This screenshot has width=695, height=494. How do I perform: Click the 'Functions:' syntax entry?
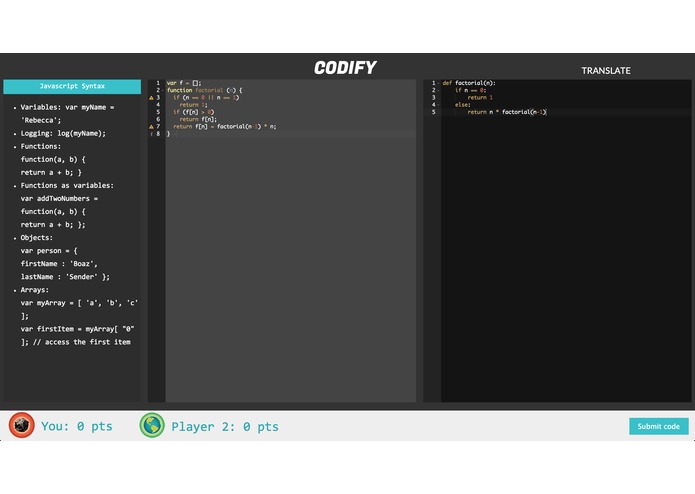[x=41, y=146]
